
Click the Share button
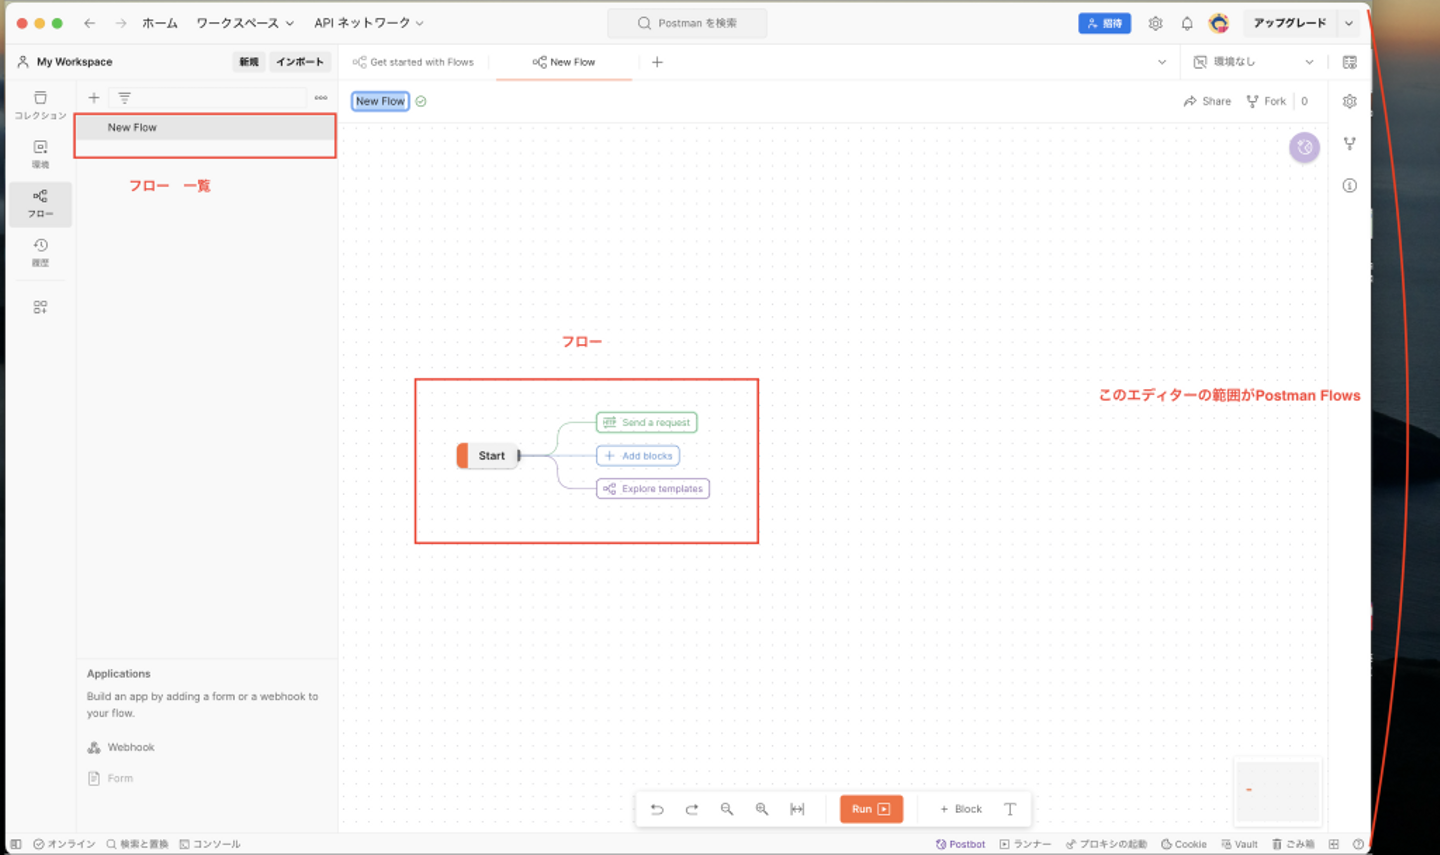(1207, 101)
